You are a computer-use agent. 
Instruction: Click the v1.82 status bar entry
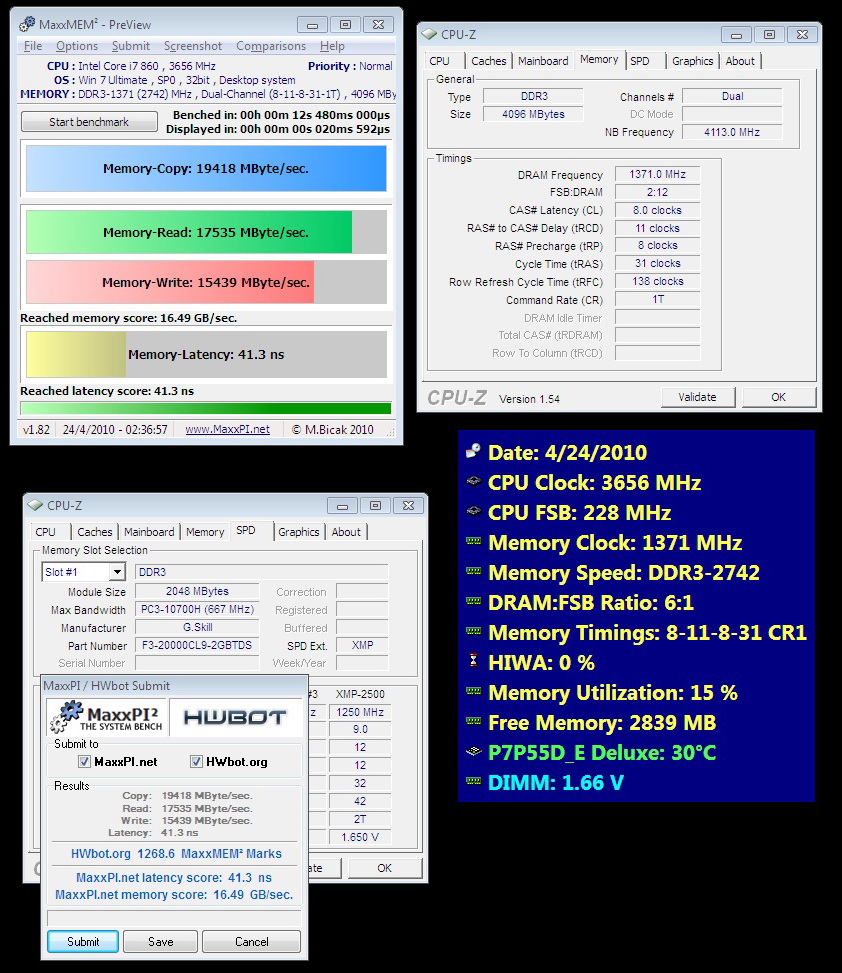(36, 429)
